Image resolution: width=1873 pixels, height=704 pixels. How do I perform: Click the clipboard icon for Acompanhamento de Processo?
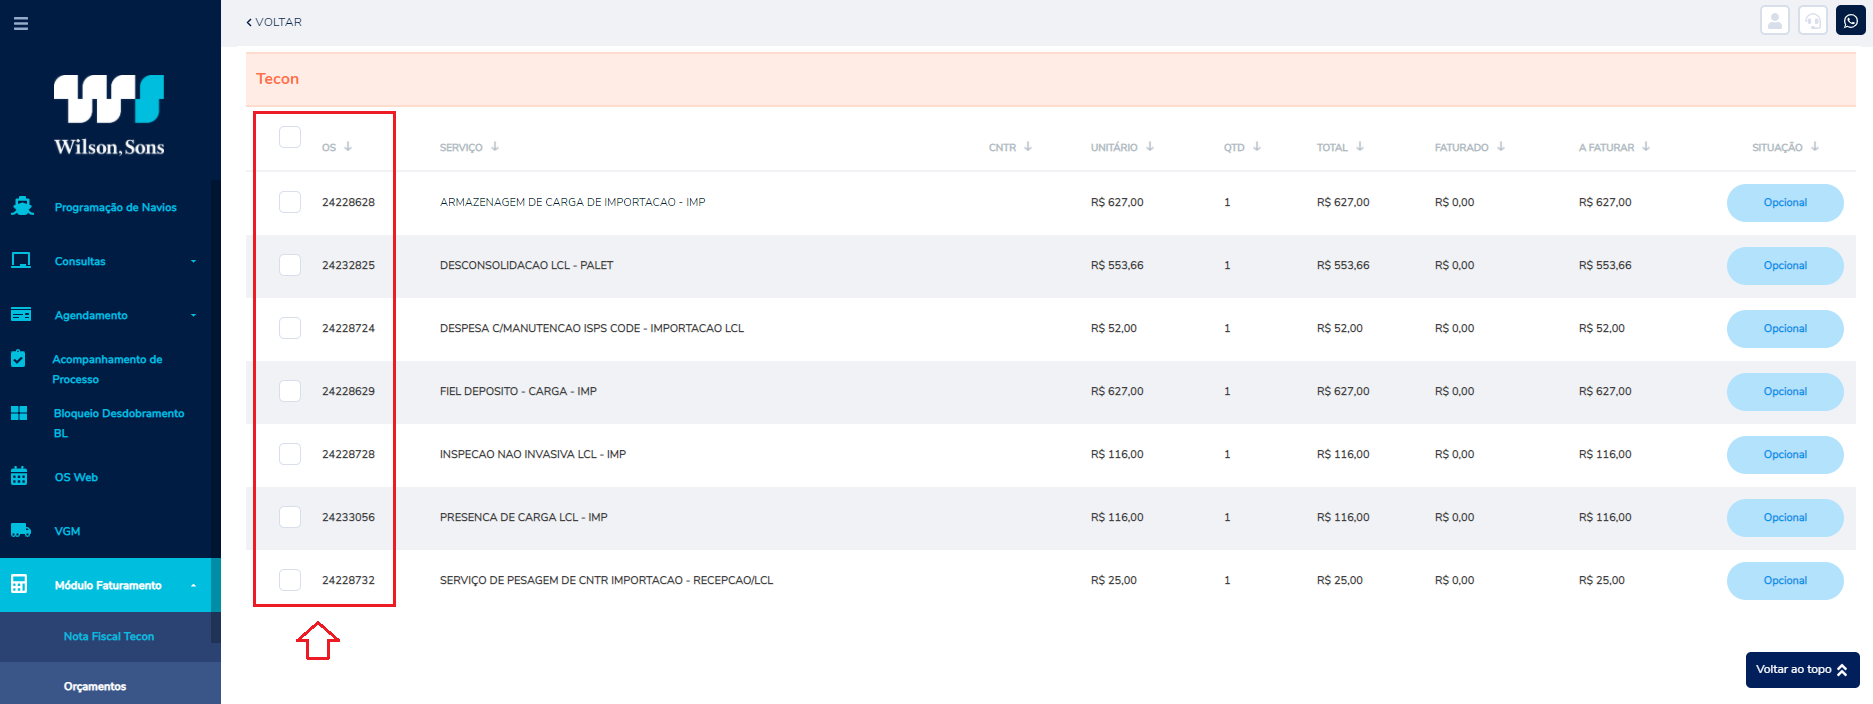tap(19, 358)
